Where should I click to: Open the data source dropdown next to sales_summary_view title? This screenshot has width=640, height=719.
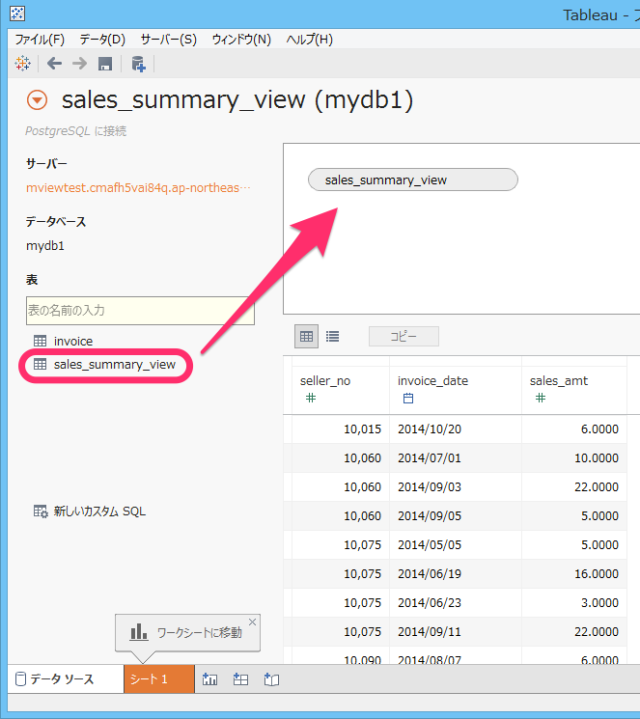37,100
